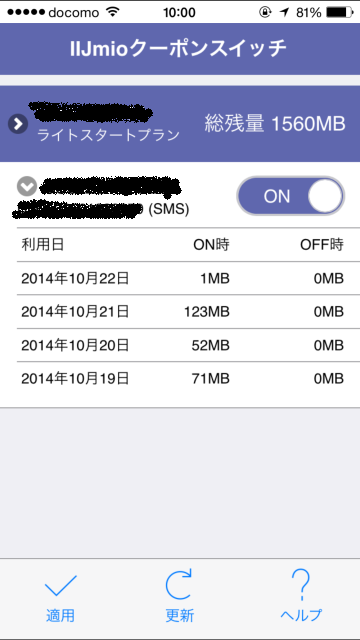The height and width of the screenshot is (640, 360).
Task: Tap the 2014年10月19日 71MB row
Action: click(182, 378)
